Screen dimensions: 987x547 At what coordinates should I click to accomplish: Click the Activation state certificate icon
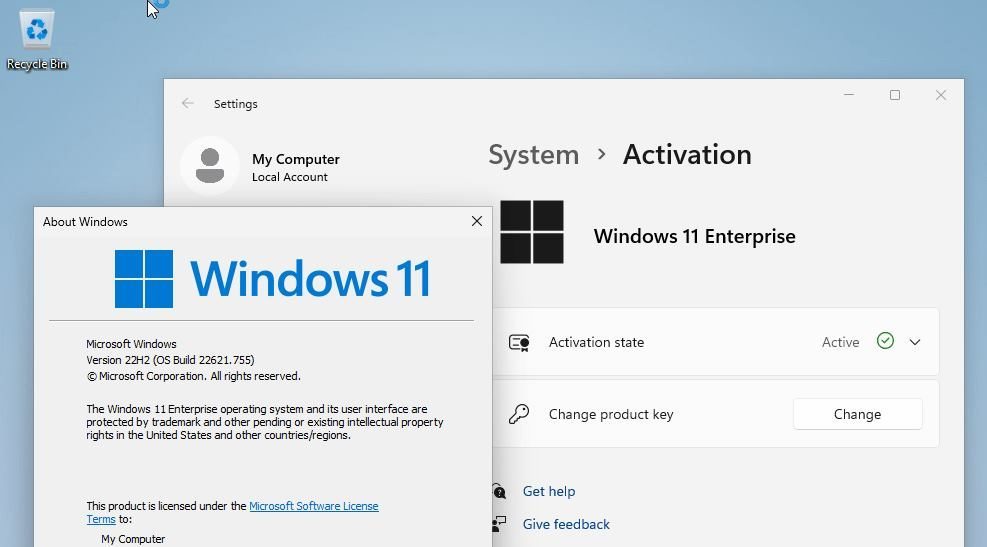[519, 342]
